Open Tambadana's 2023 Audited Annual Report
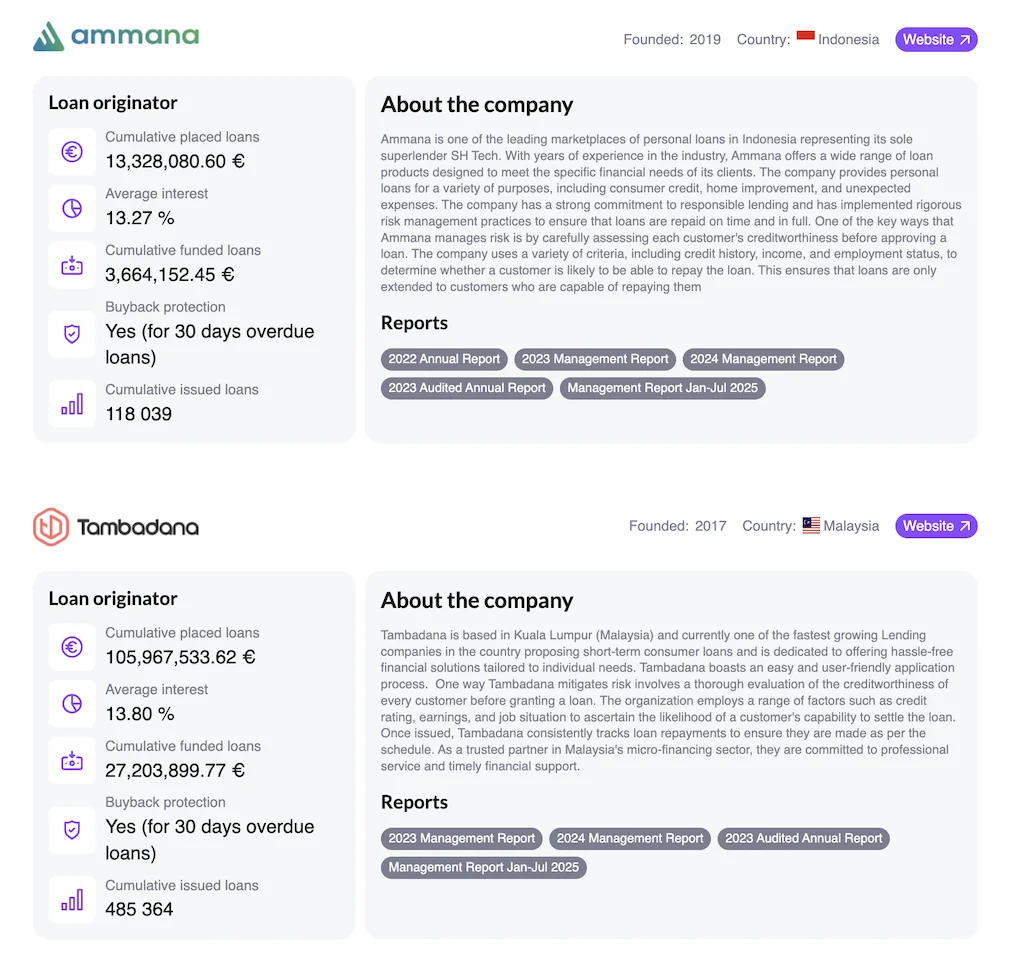1024x954 pixels. [x=803, y=838]
